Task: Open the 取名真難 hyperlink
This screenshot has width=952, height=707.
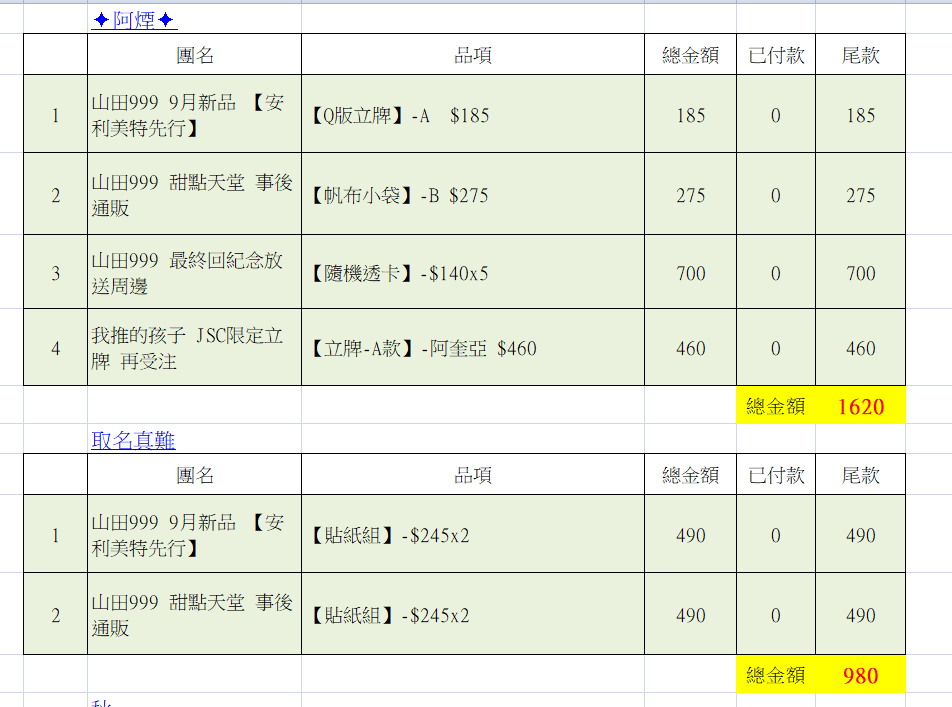Action: point(134,440)
